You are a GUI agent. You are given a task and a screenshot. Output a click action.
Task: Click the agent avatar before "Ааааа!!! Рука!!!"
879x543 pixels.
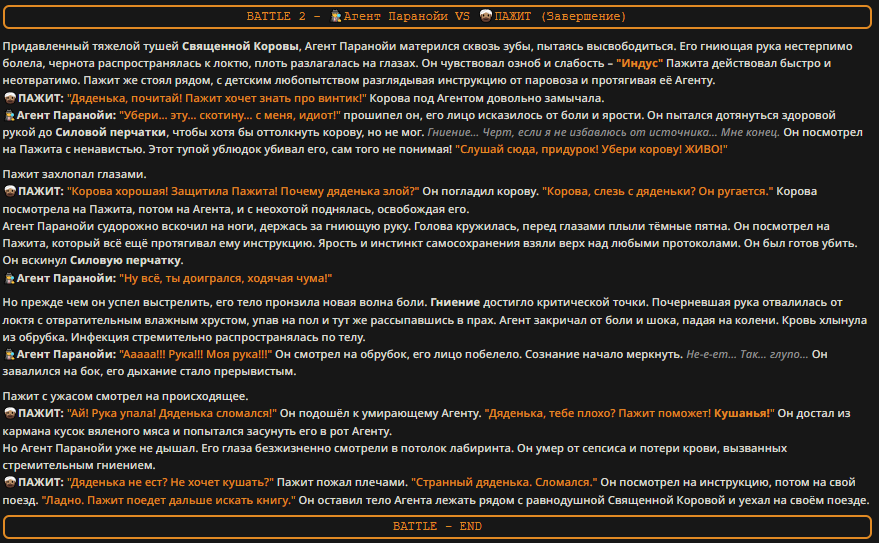tap(10, 355)
